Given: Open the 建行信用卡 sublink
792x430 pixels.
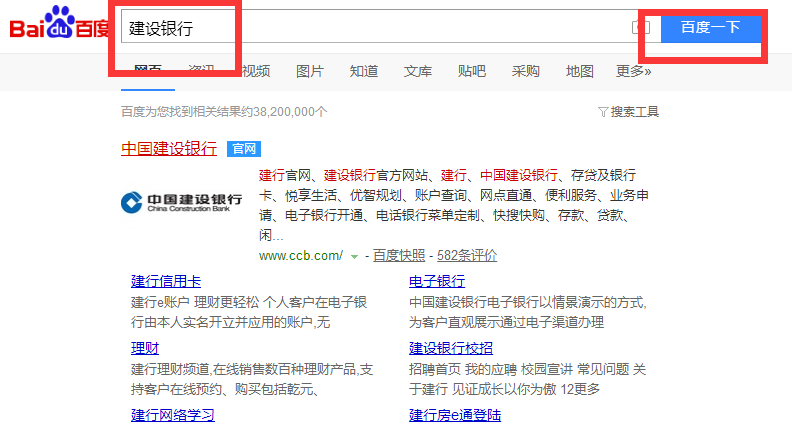Looking at the screenshot, I should pyautogui.click(x=166, y=281).
